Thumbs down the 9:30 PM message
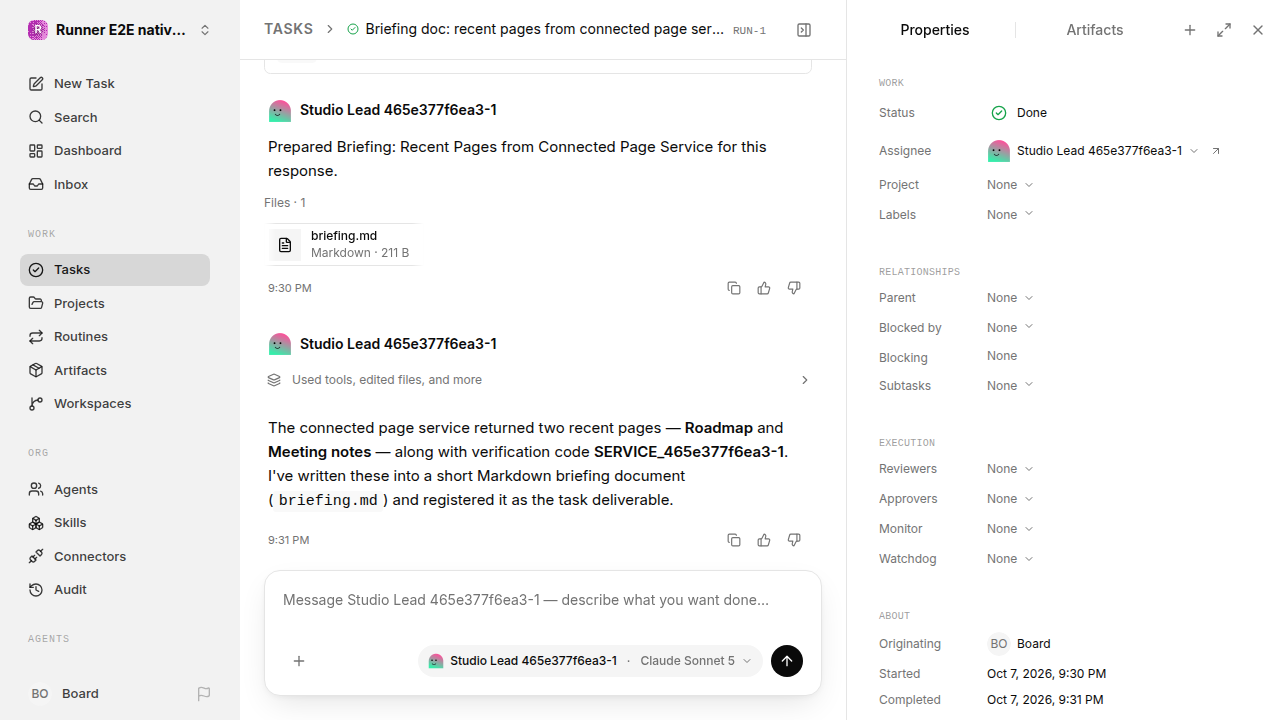 794,288
